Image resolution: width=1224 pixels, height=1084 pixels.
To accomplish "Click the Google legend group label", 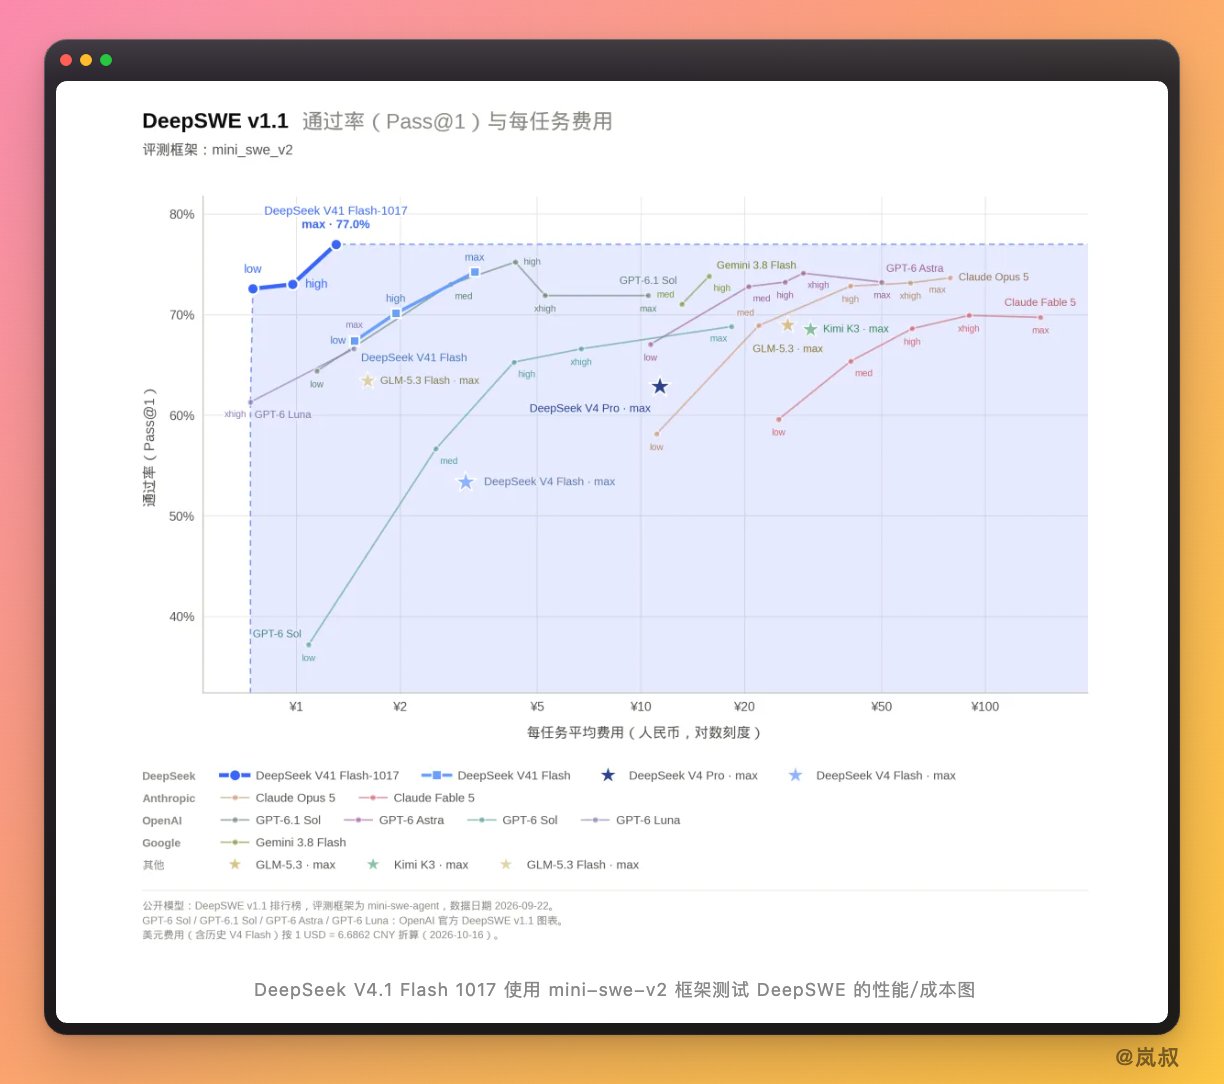I will [x=161, y=842].
